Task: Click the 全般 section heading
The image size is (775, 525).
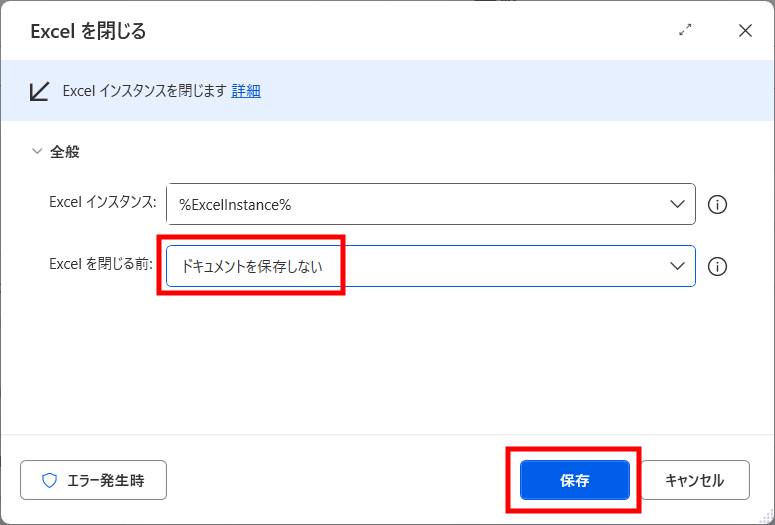Action: pos(65,152)
